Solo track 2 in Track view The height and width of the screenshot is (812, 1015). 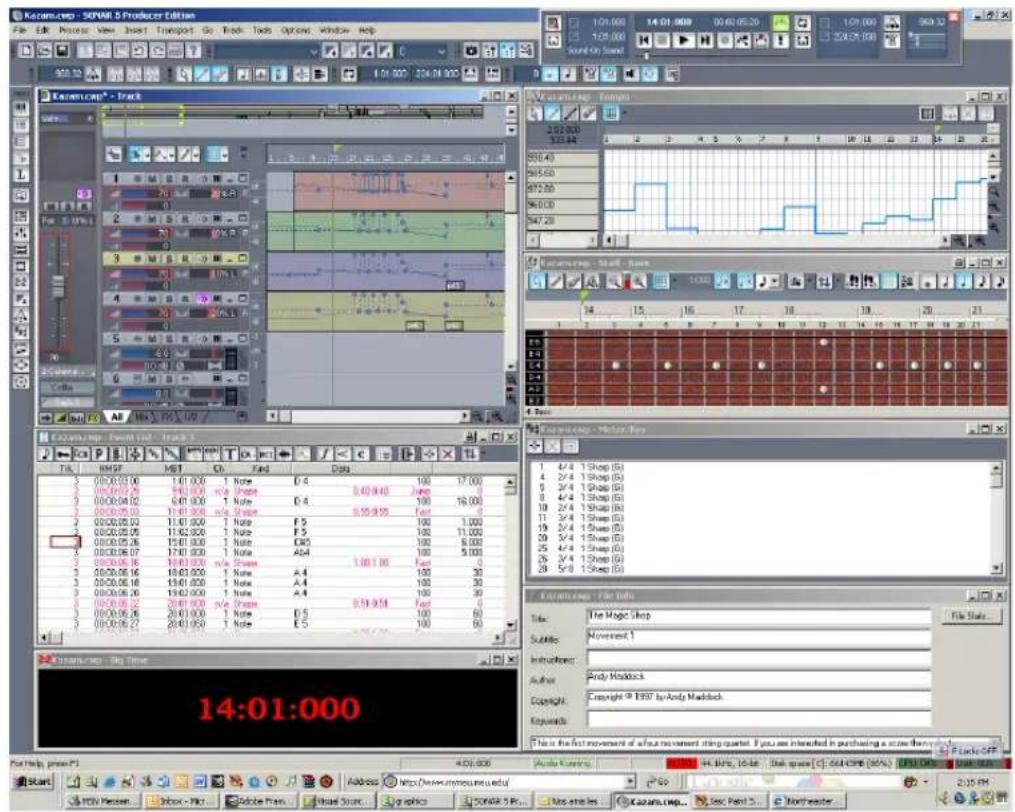pyautogui.click(x=170, y=219)
